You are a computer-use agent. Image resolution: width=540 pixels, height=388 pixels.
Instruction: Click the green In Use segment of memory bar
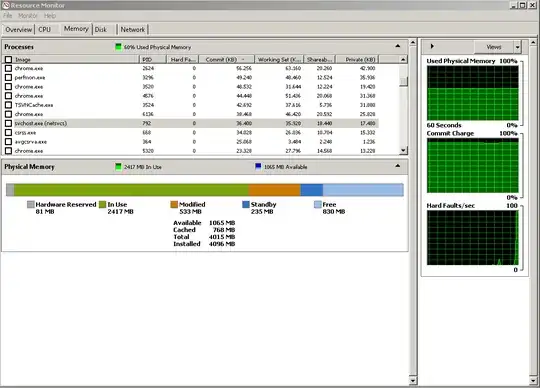point(131,190)
